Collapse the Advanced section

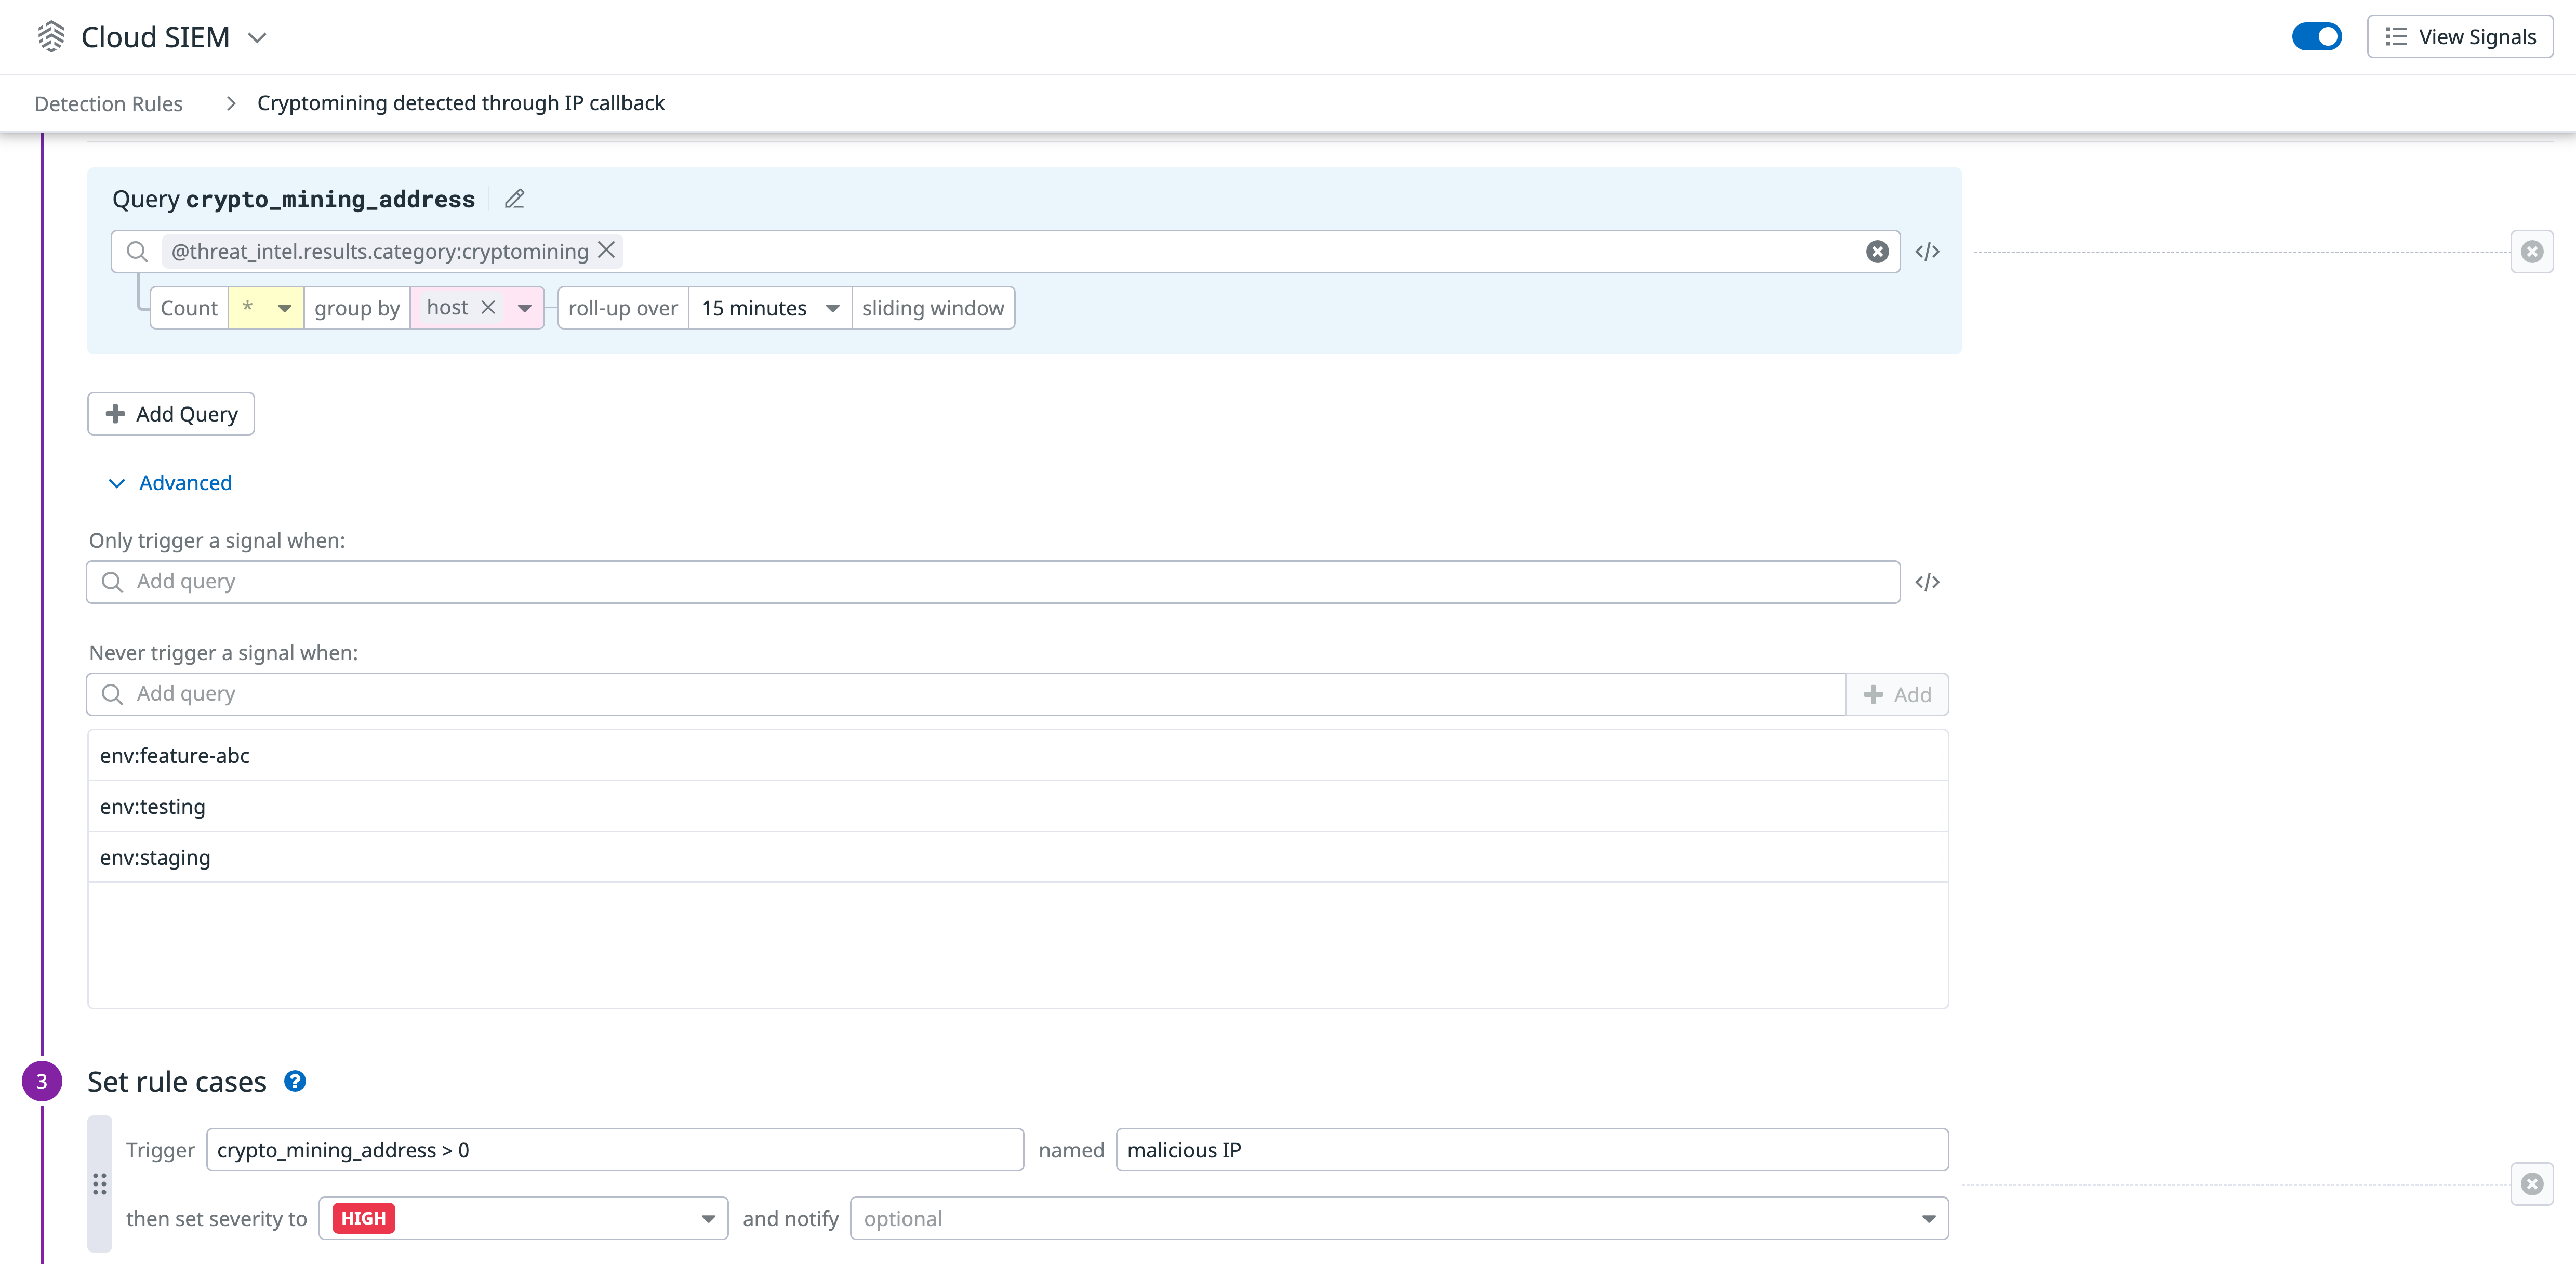[x=169, y=483]
